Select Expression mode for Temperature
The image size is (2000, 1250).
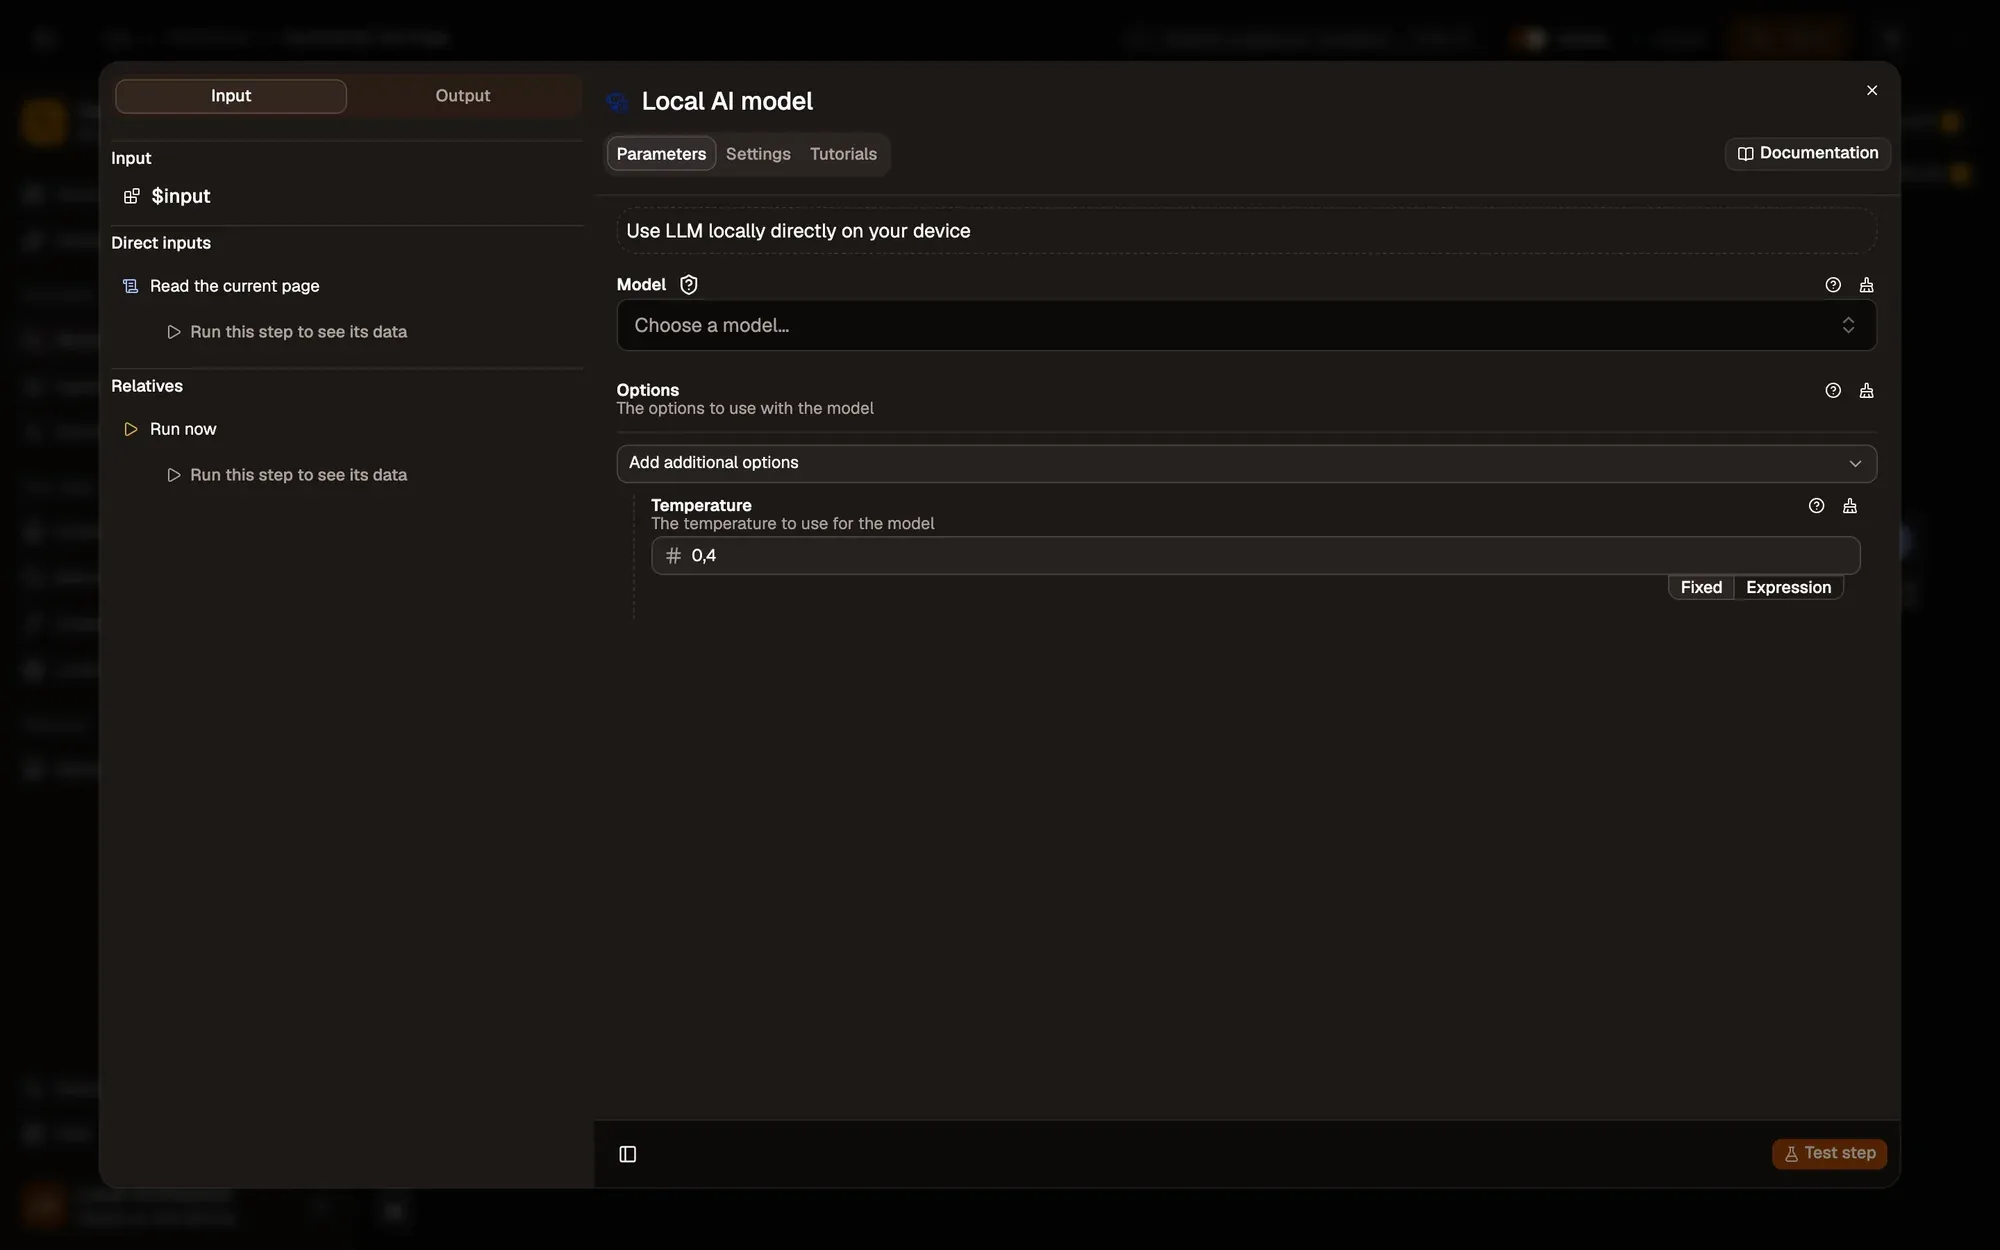[1788, 588]
